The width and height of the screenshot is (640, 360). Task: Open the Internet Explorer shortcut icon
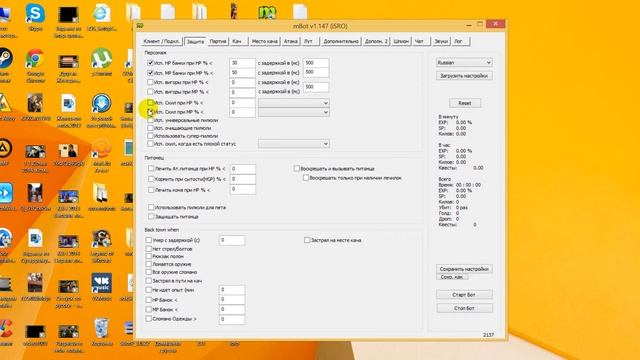click(x=101, y=14)
